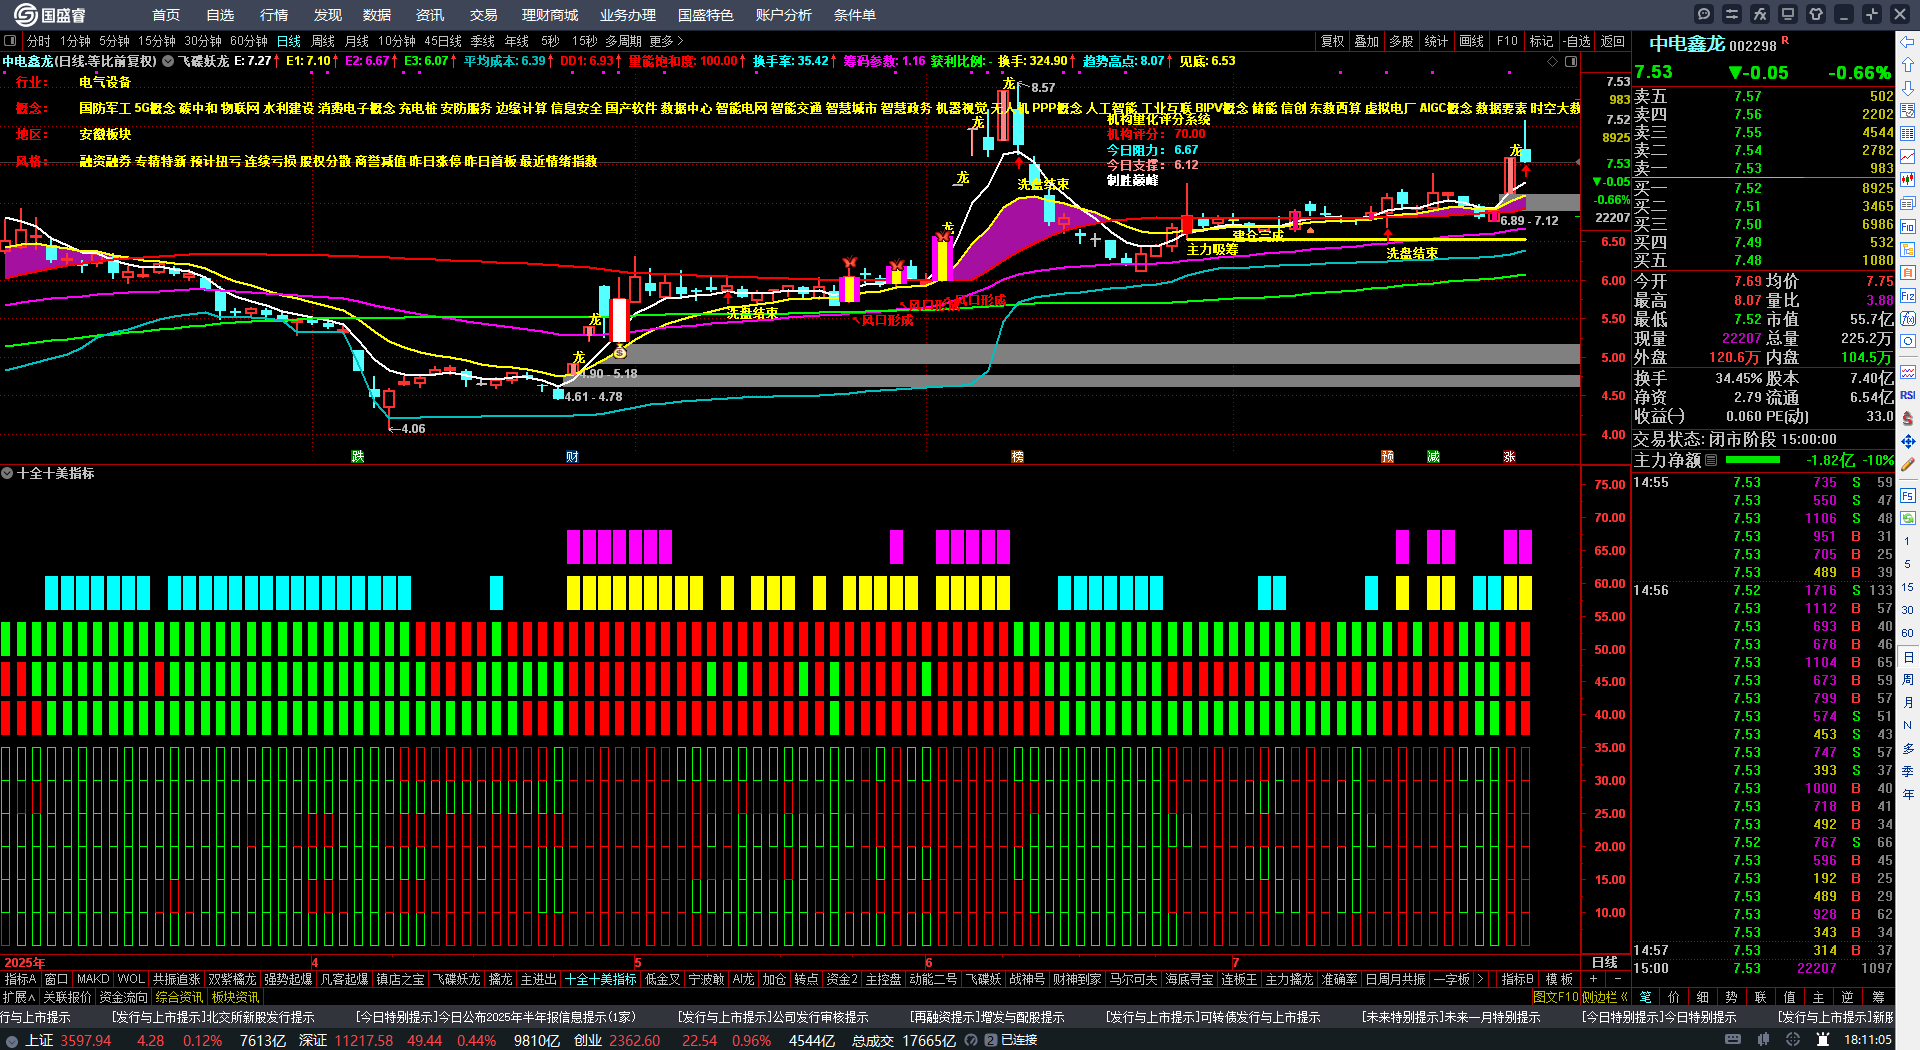Open the f(x) formula sidebar icon

[x=1908, y=319]
